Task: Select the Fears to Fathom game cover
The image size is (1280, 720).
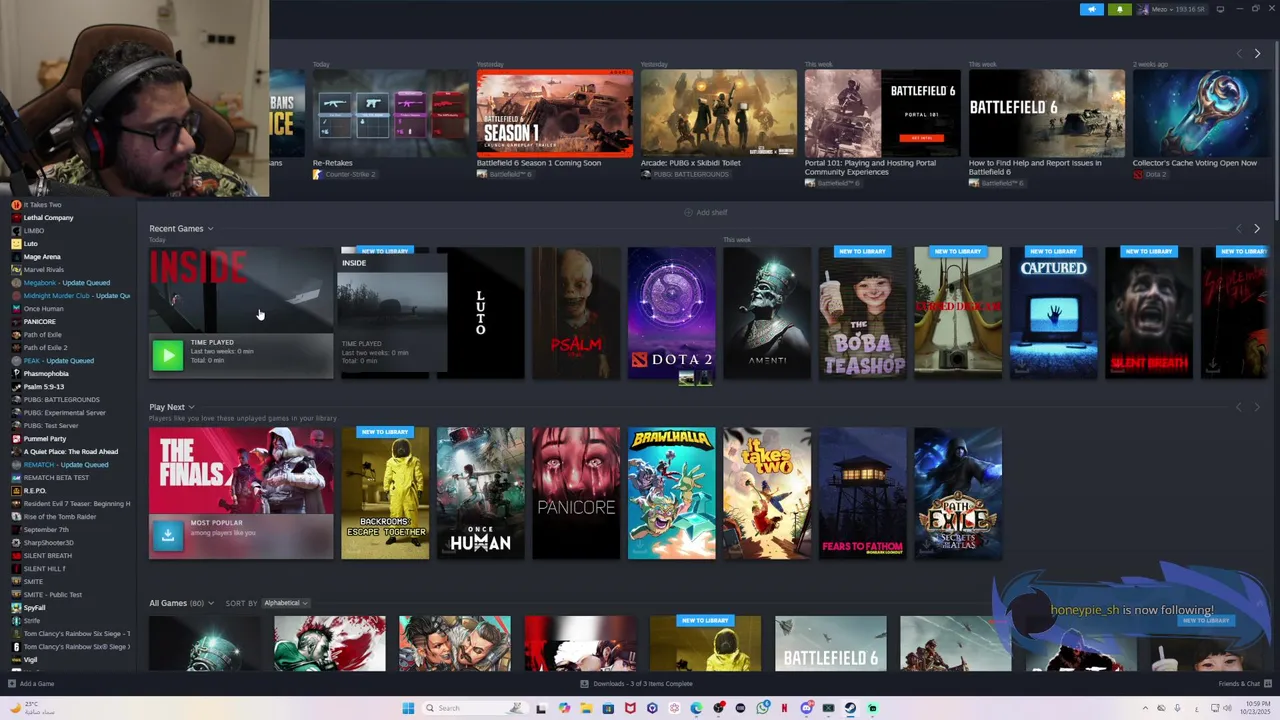Action: pyautogui.click(x=862, y=493)
